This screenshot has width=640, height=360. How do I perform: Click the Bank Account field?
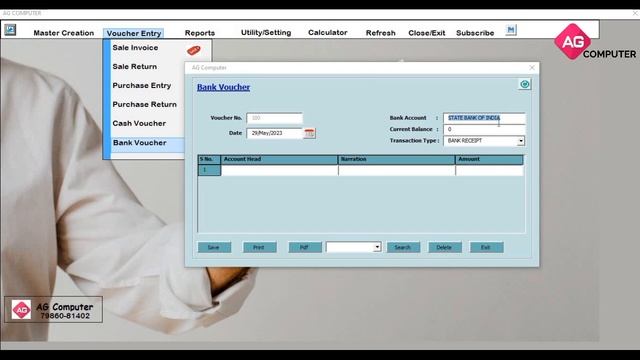[484, 118]
